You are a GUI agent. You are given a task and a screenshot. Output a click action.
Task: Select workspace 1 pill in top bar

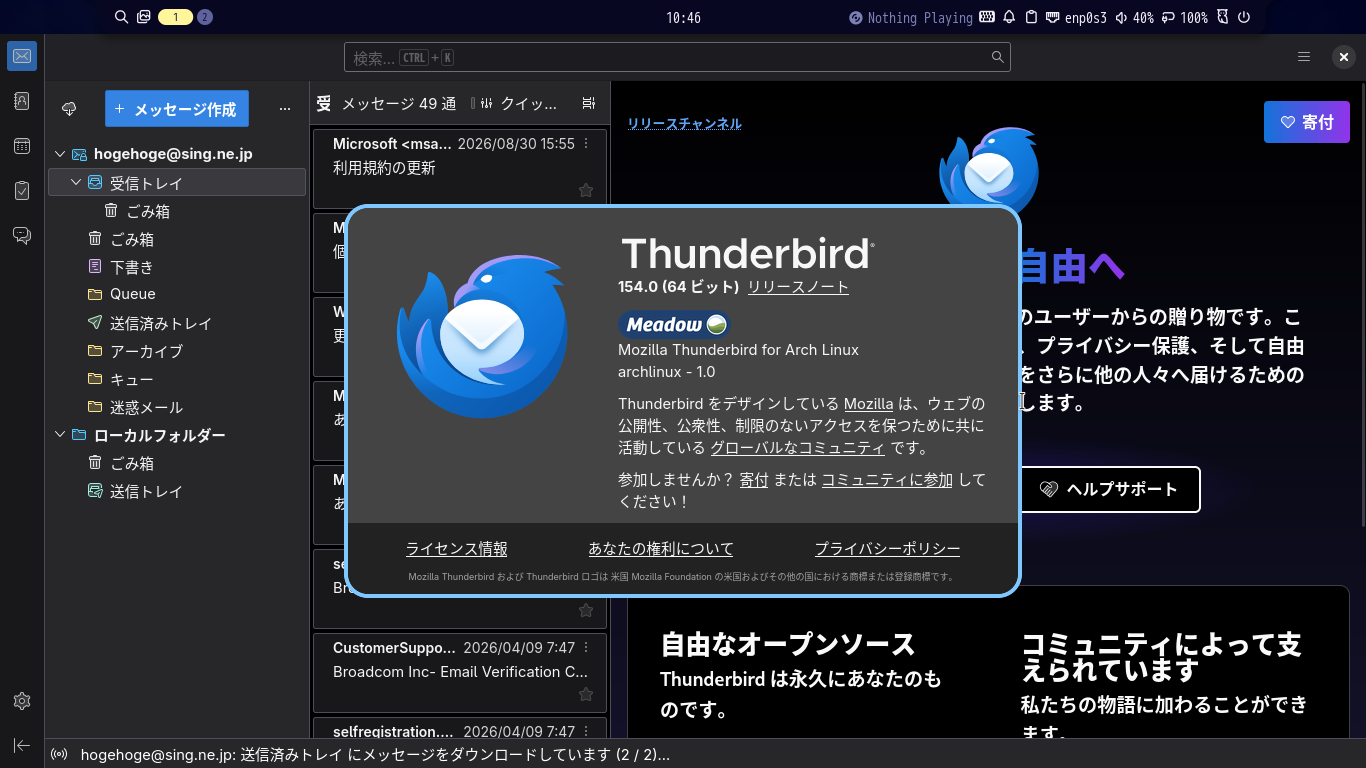coord(176,17)
